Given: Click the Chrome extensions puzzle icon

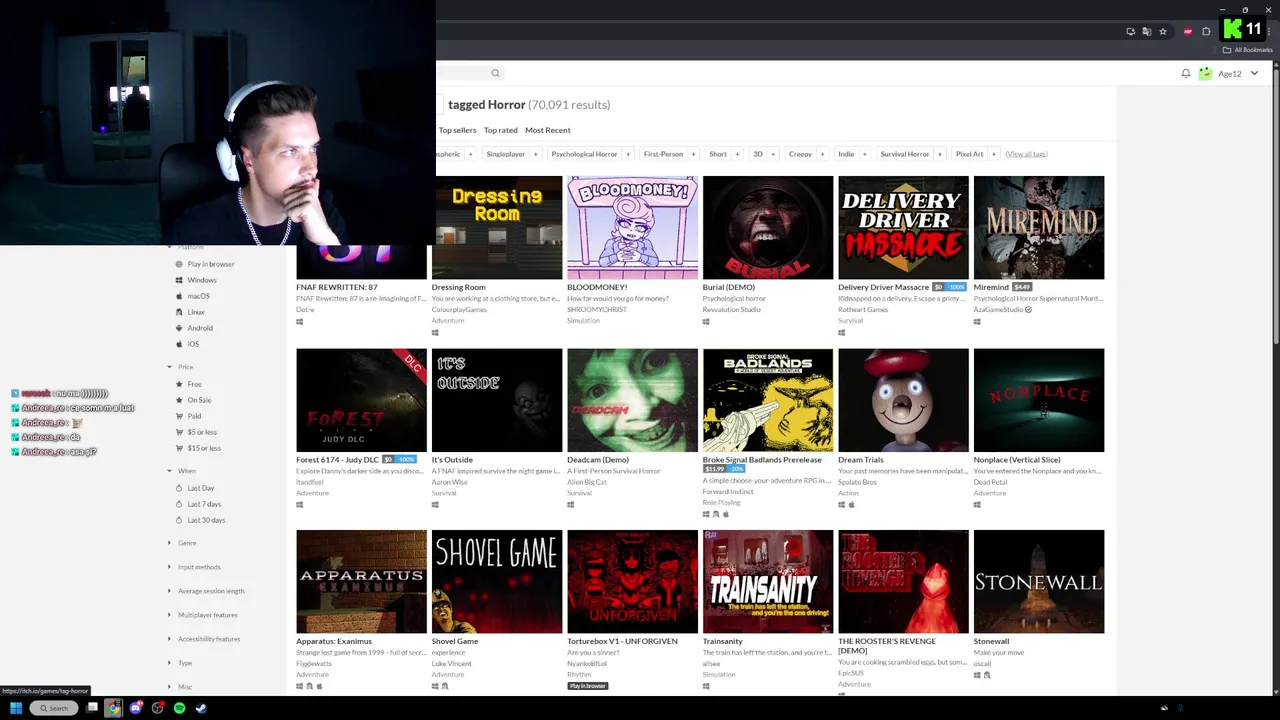Looking at the screenshot, I should point(1206,31).
